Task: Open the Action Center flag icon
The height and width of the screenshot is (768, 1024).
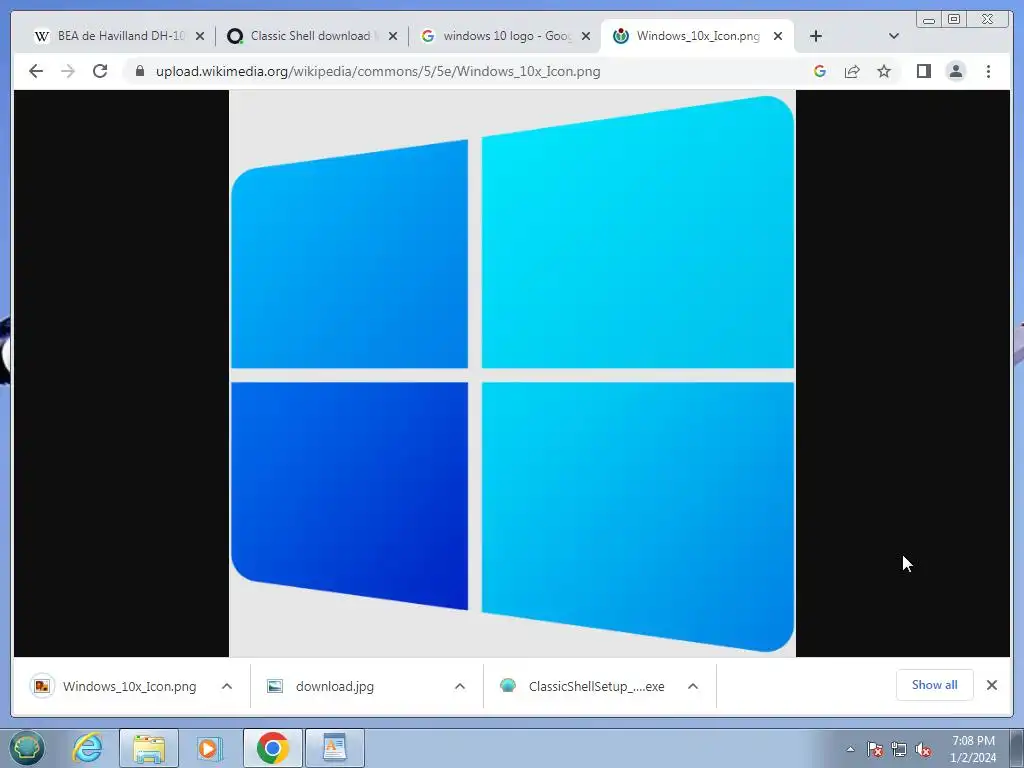Action: 875,749
